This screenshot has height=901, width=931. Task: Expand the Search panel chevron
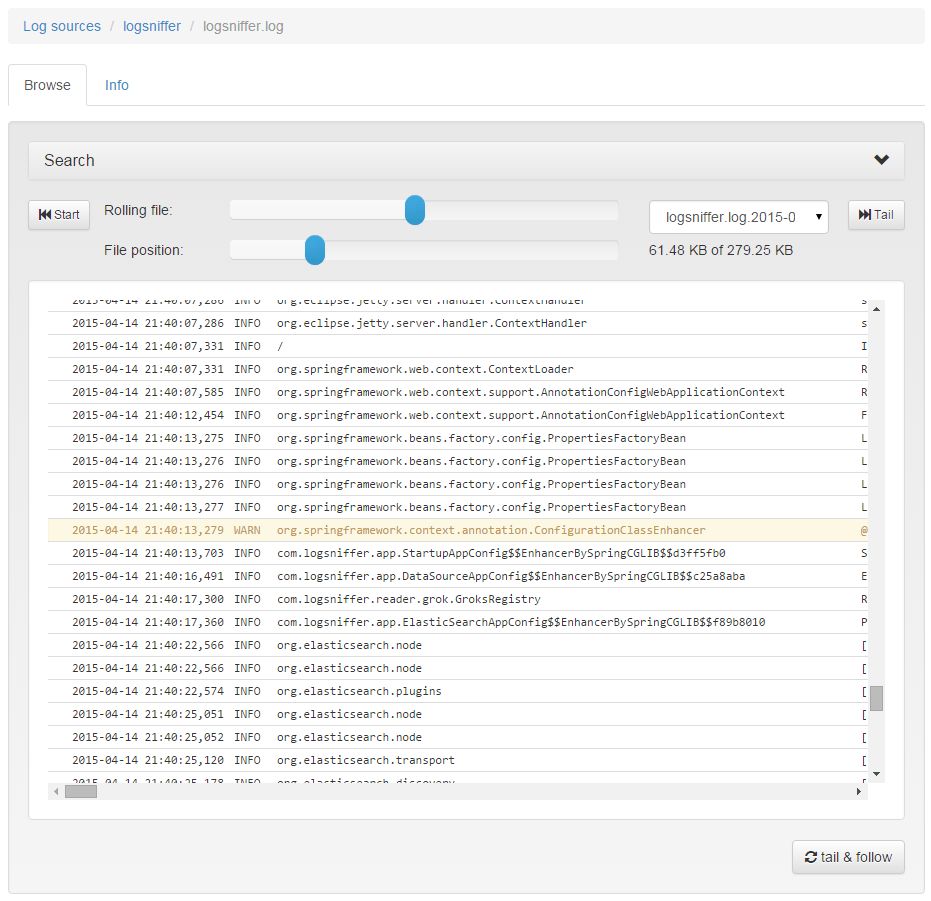click(x=881, y=160)
